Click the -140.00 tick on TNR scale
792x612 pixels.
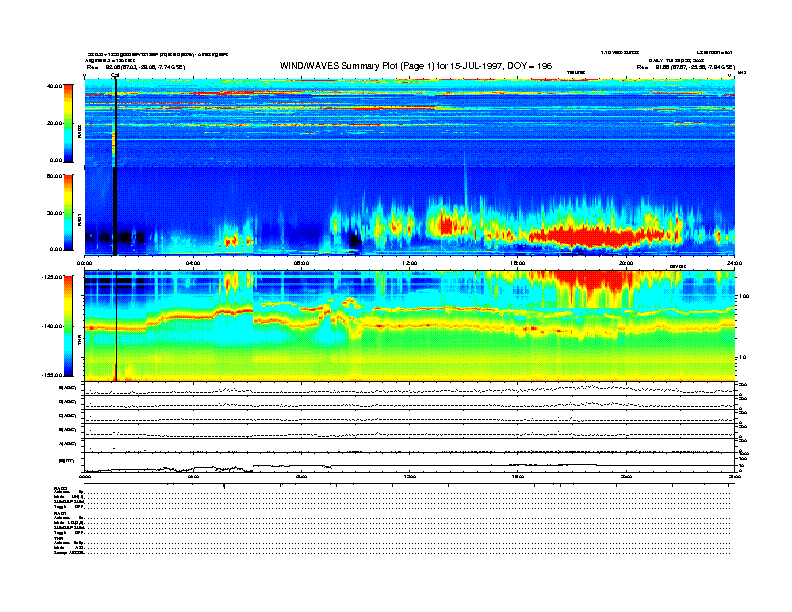coord(53,326)
